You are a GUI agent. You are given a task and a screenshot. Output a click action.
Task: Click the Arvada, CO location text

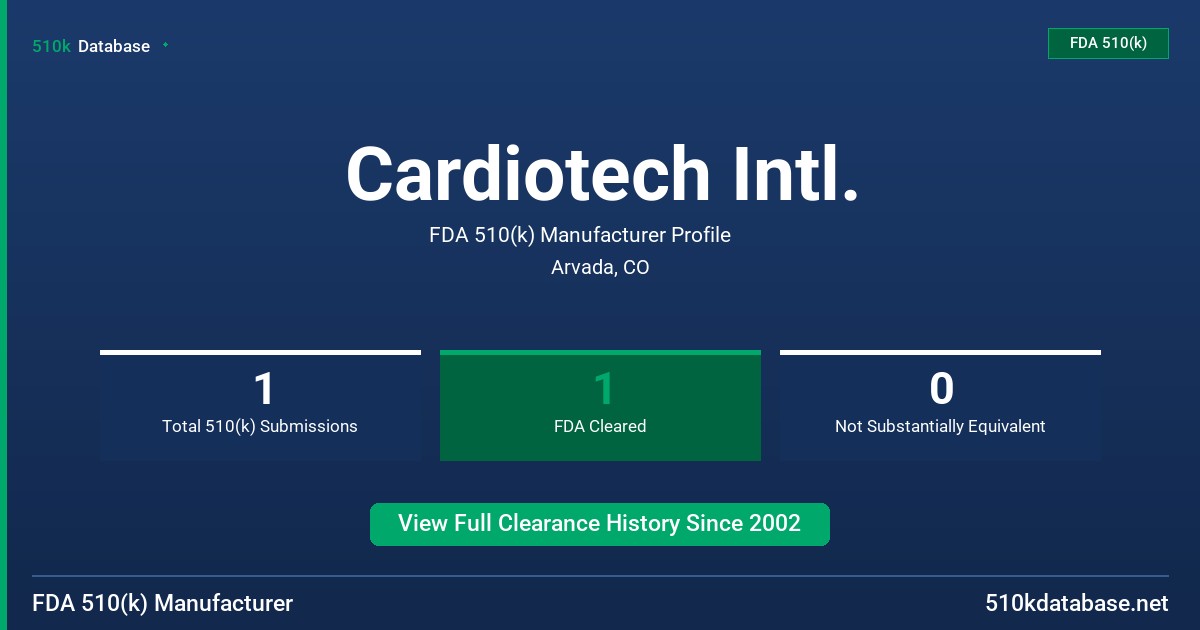600,268
